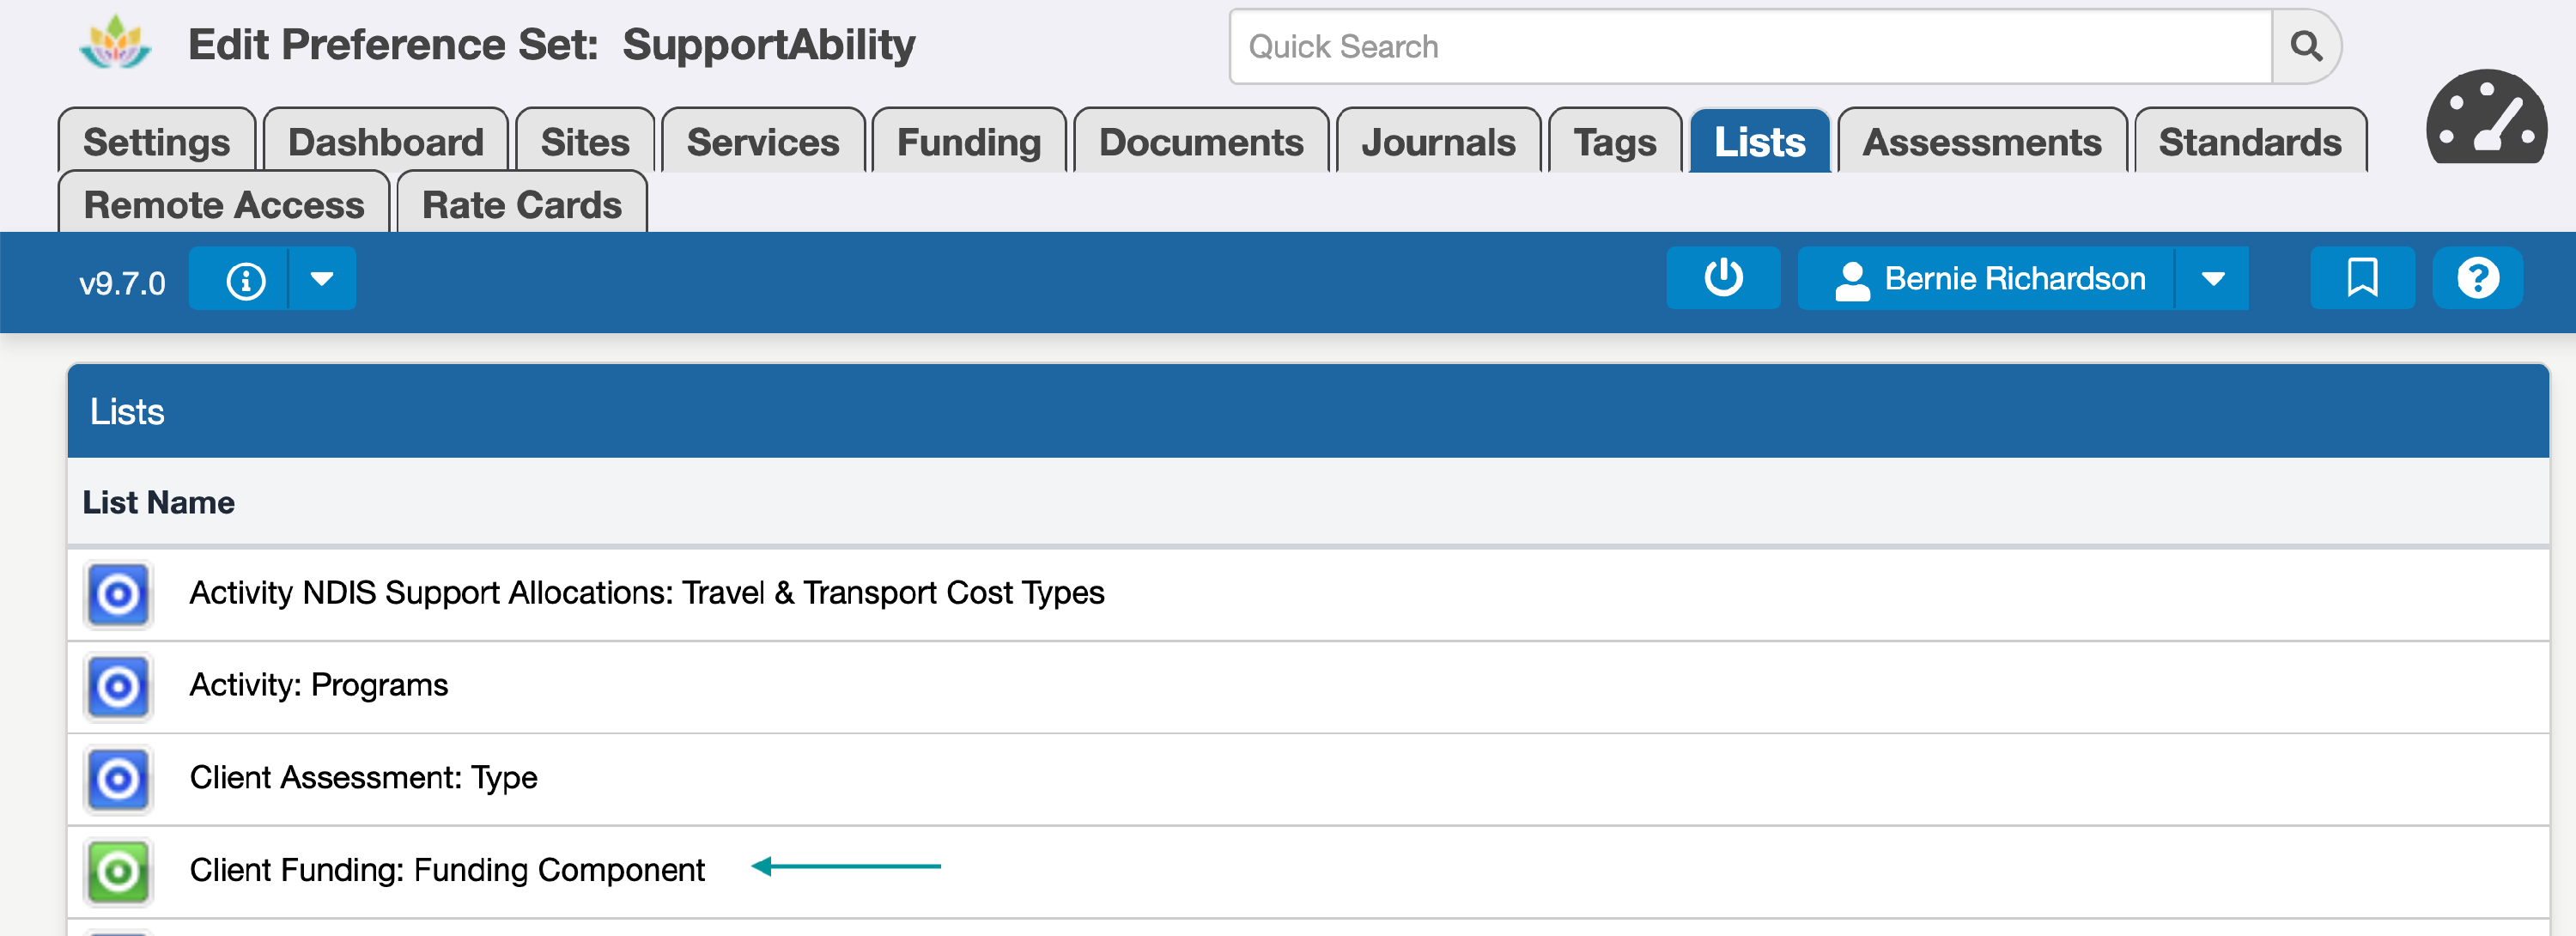Screen dimensions: 2576x936
Task: Expand Bernie Richardson user dropdown arrow
Action: pos(2212,279)
